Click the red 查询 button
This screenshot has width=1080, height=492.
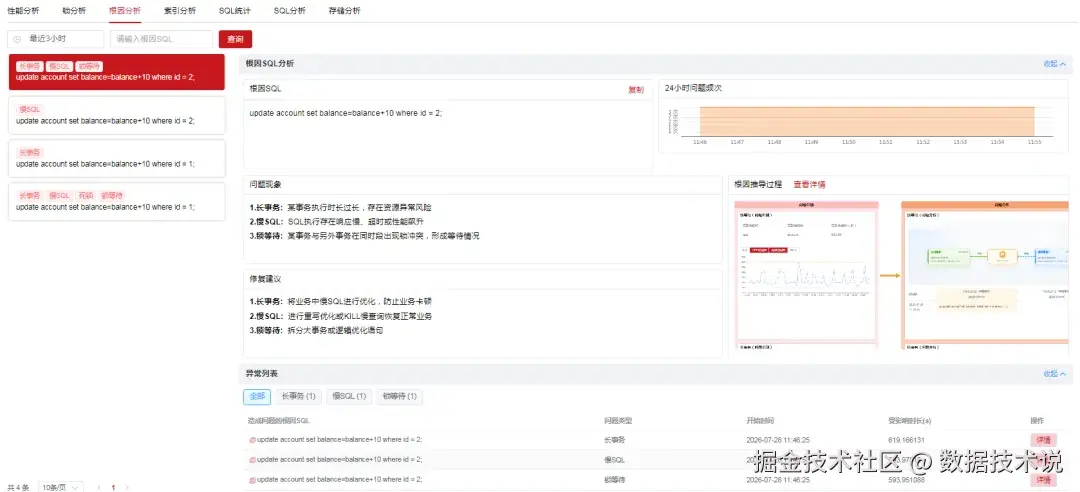236,39
